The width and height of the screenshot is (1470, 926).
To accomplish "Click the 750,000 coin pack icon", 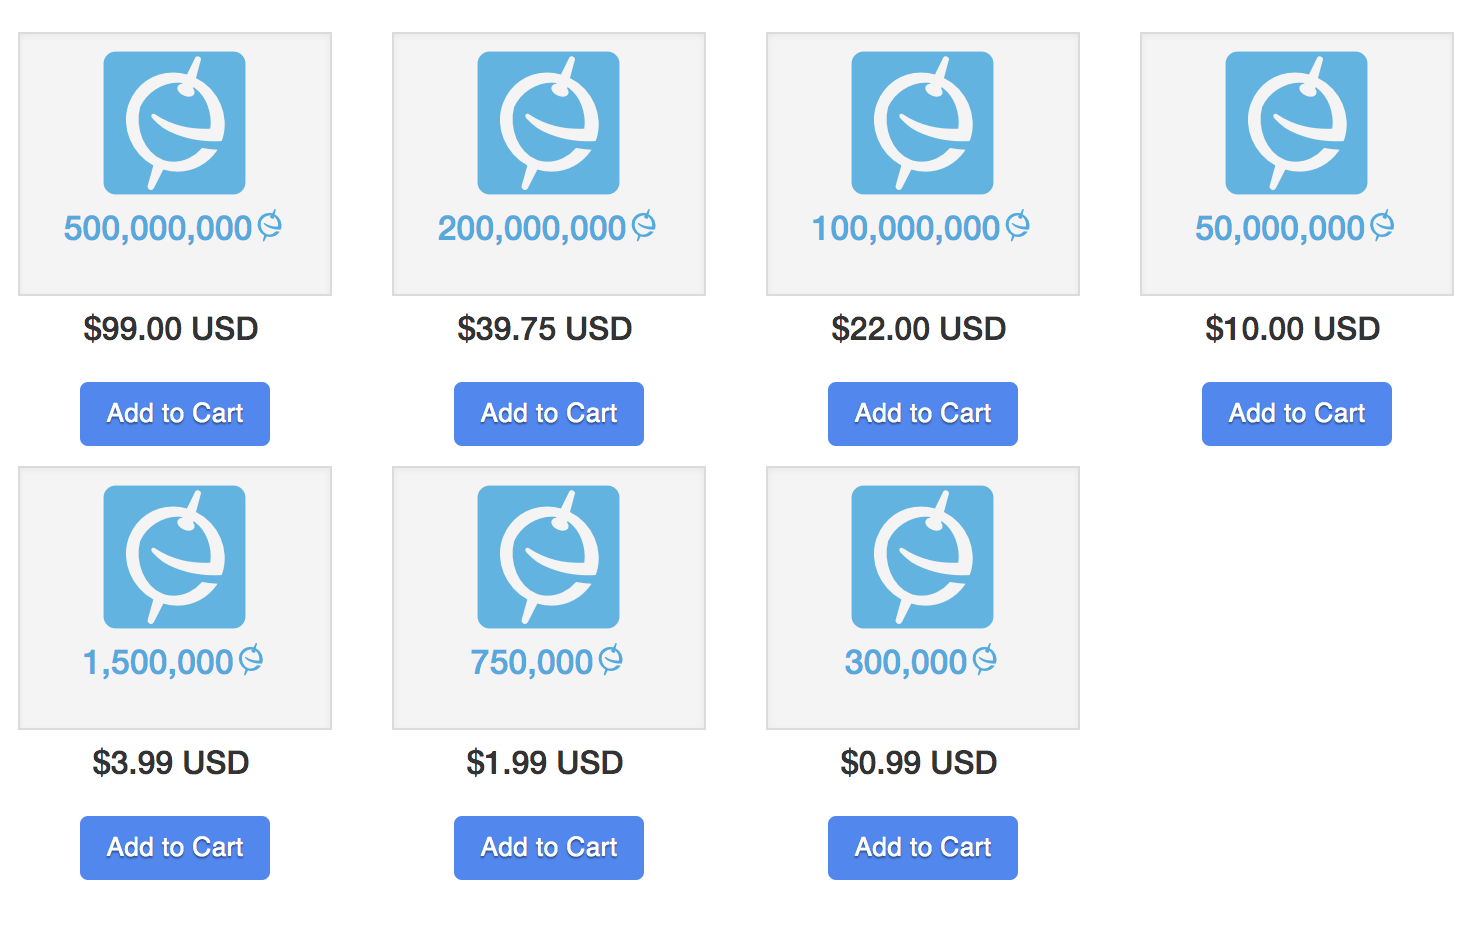I will tap(549, 557).
